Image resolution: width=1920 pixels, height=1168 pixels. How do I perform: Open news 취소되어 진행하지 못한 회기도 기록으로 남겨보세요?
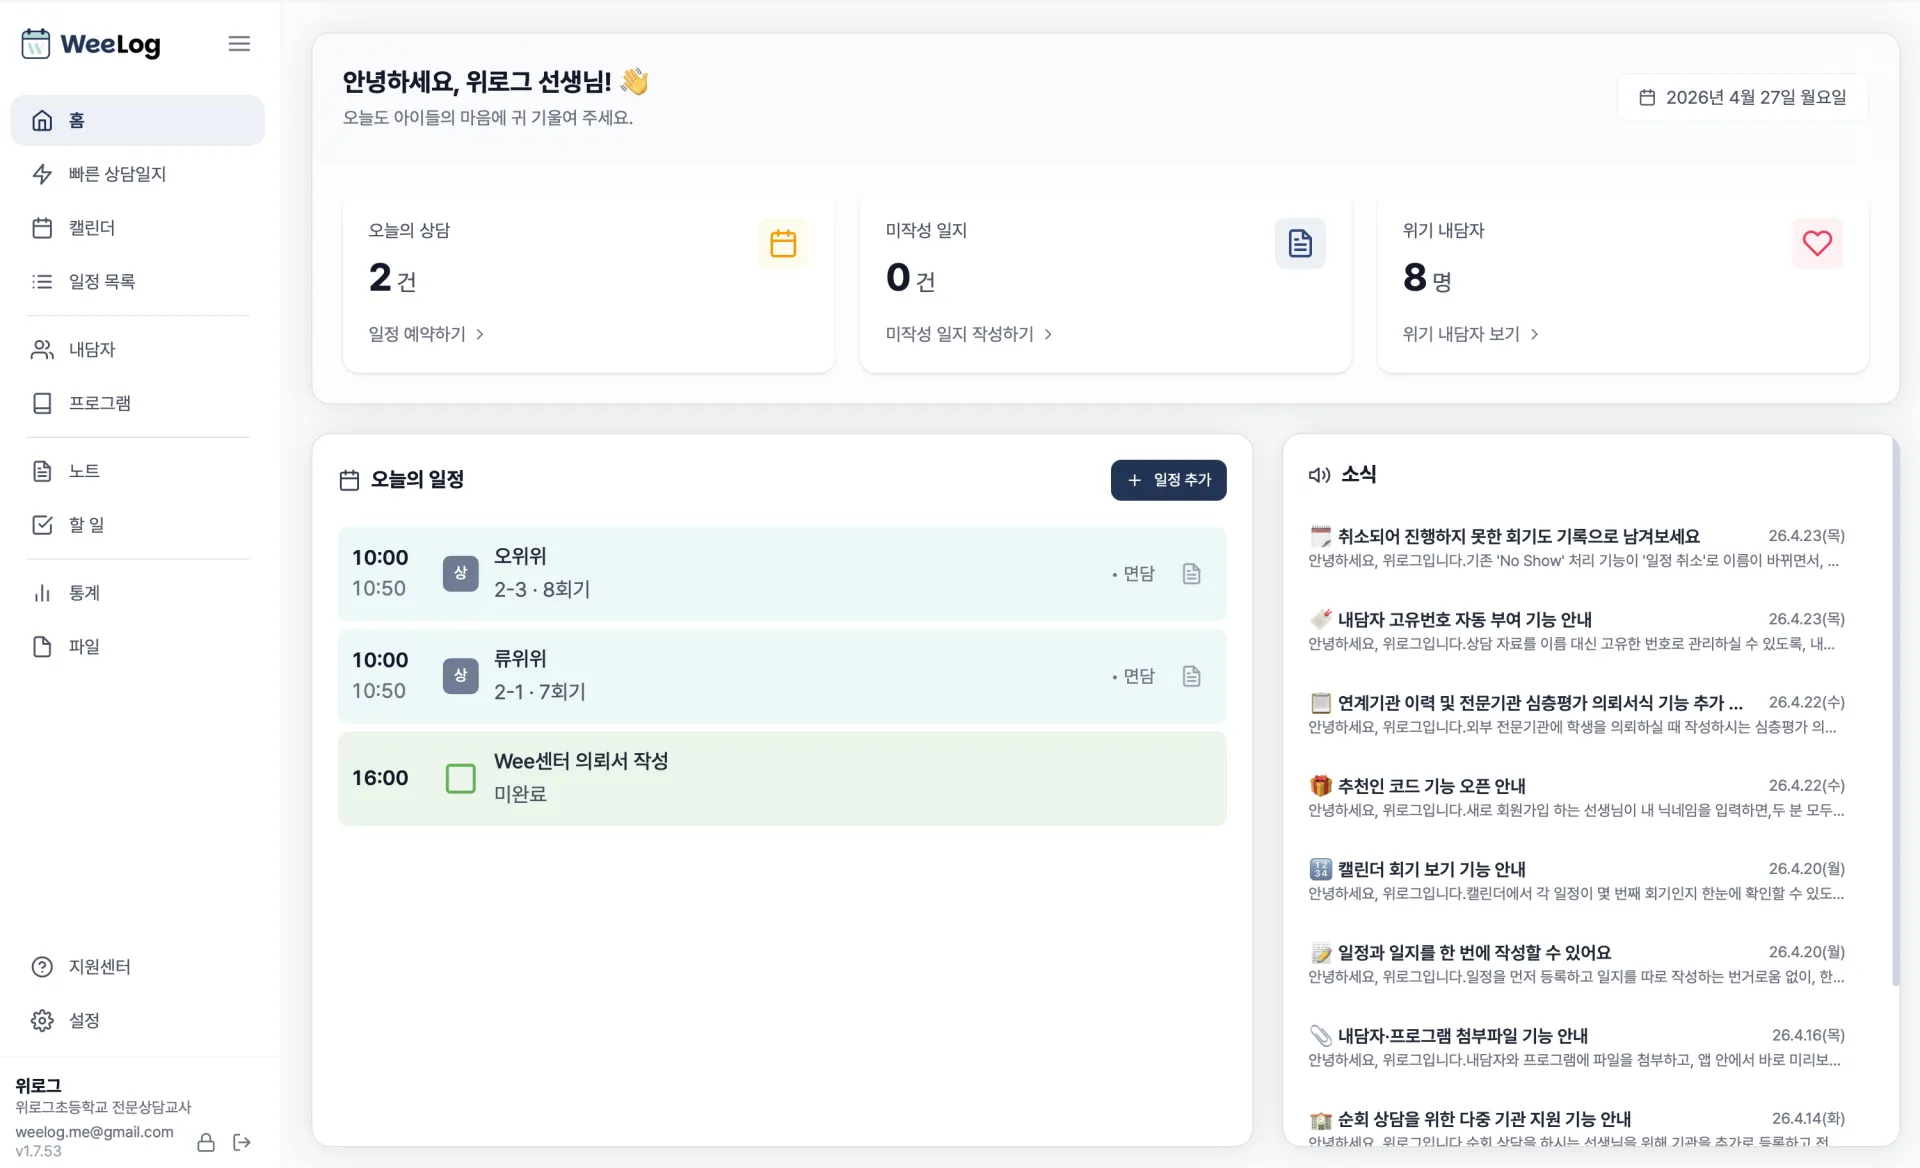[x=1576, y=548]
